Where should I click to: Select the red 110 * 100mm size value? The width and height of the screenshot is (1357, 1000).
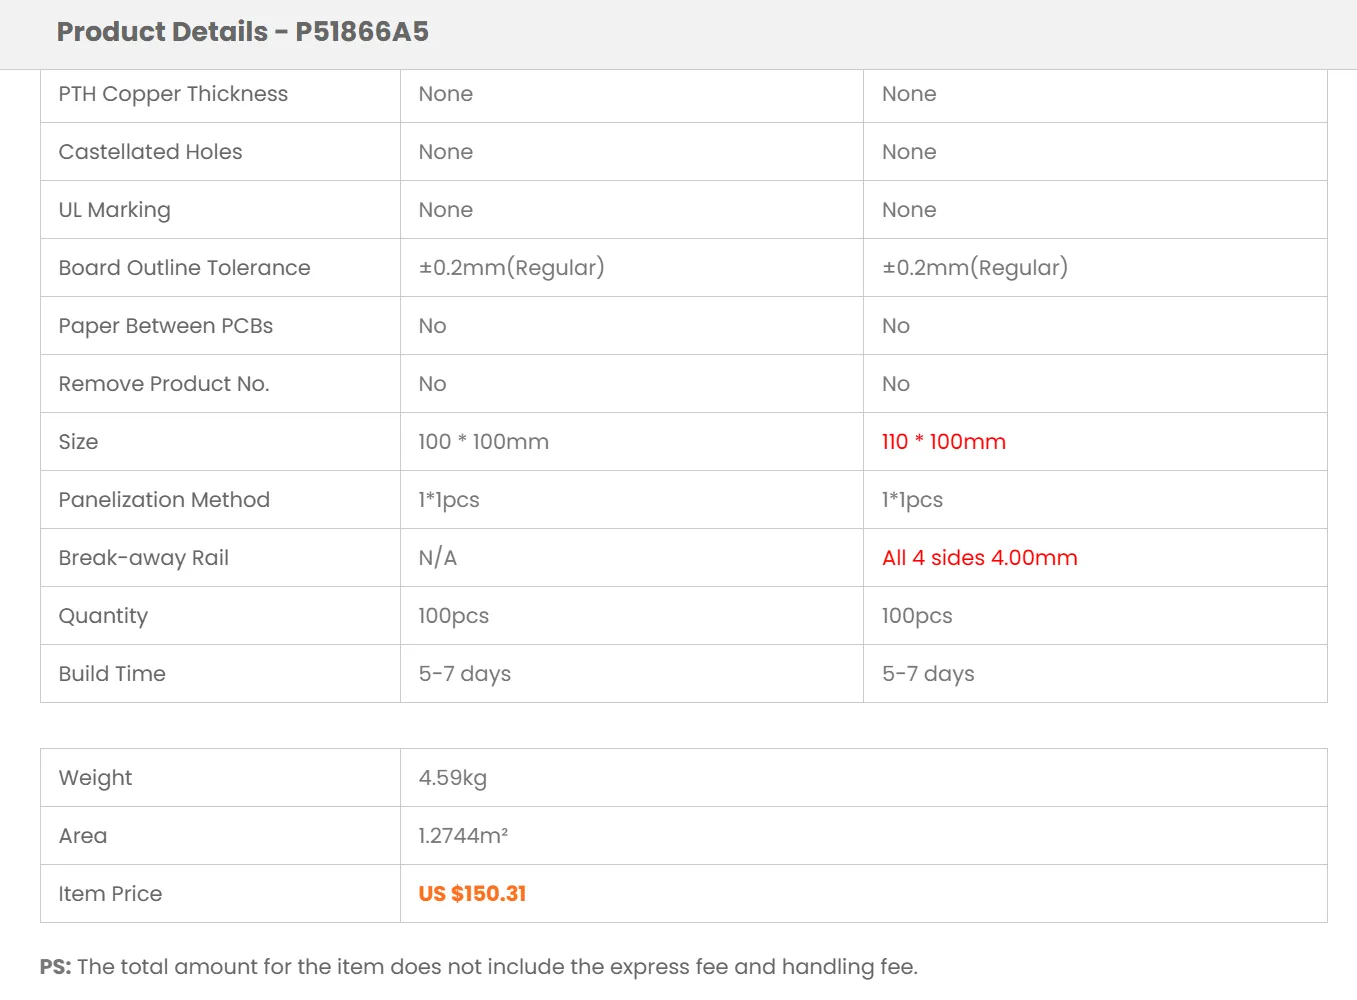tap(943, 442)
